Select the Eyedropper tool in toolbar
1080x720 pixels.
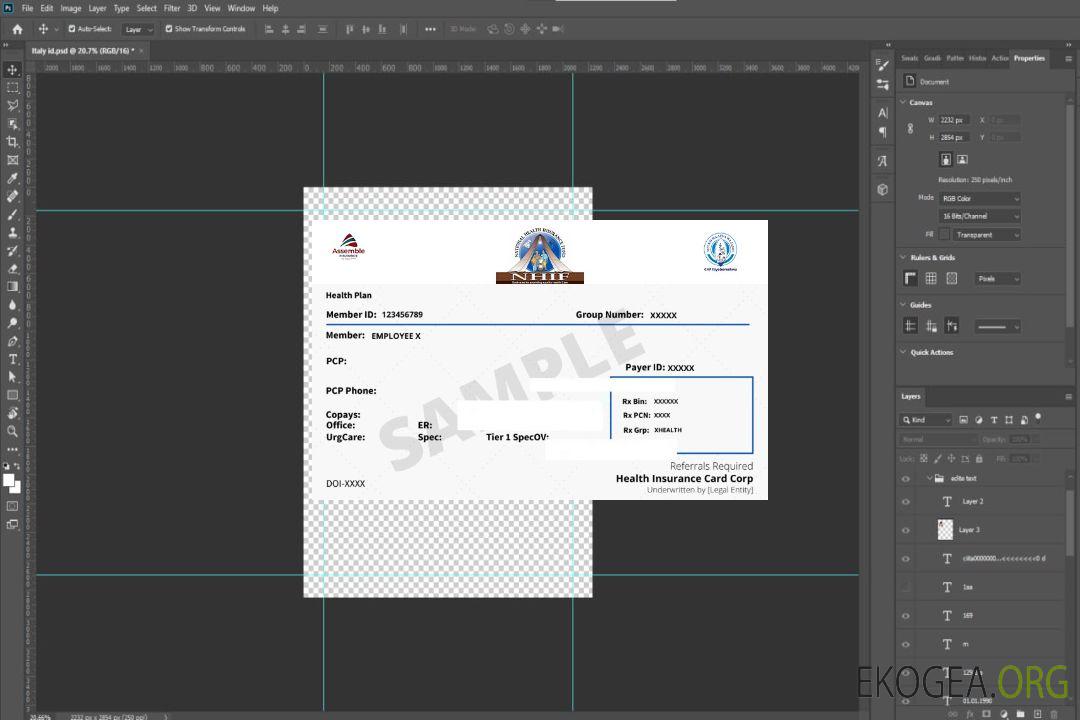pyautogui.click(x=12, y=178)
